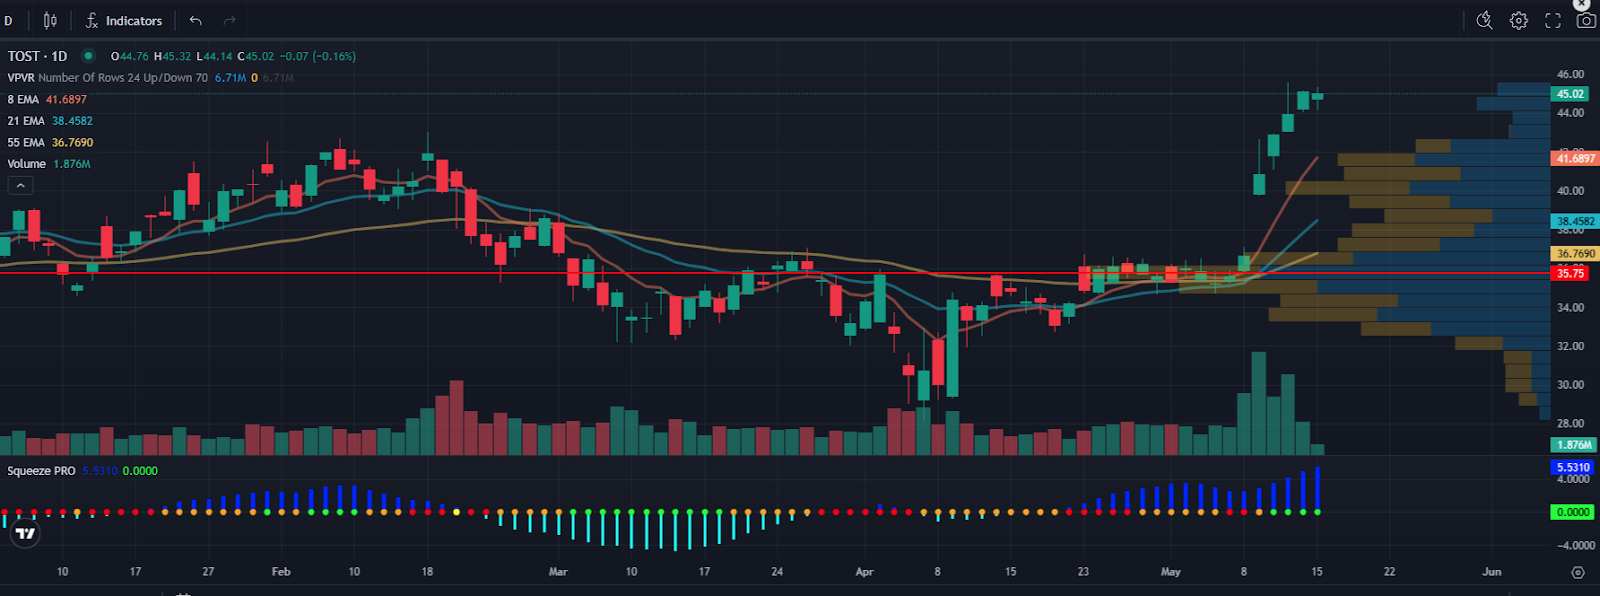Click the 45.02 current price label
Viewport: 1600px width, 596px height.
(1571, 94)
